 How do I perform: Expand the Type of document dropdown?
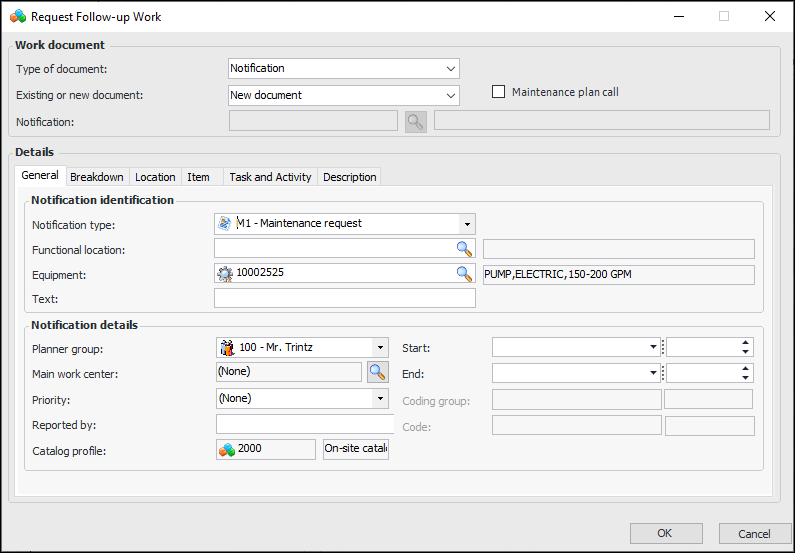(450, 69)
